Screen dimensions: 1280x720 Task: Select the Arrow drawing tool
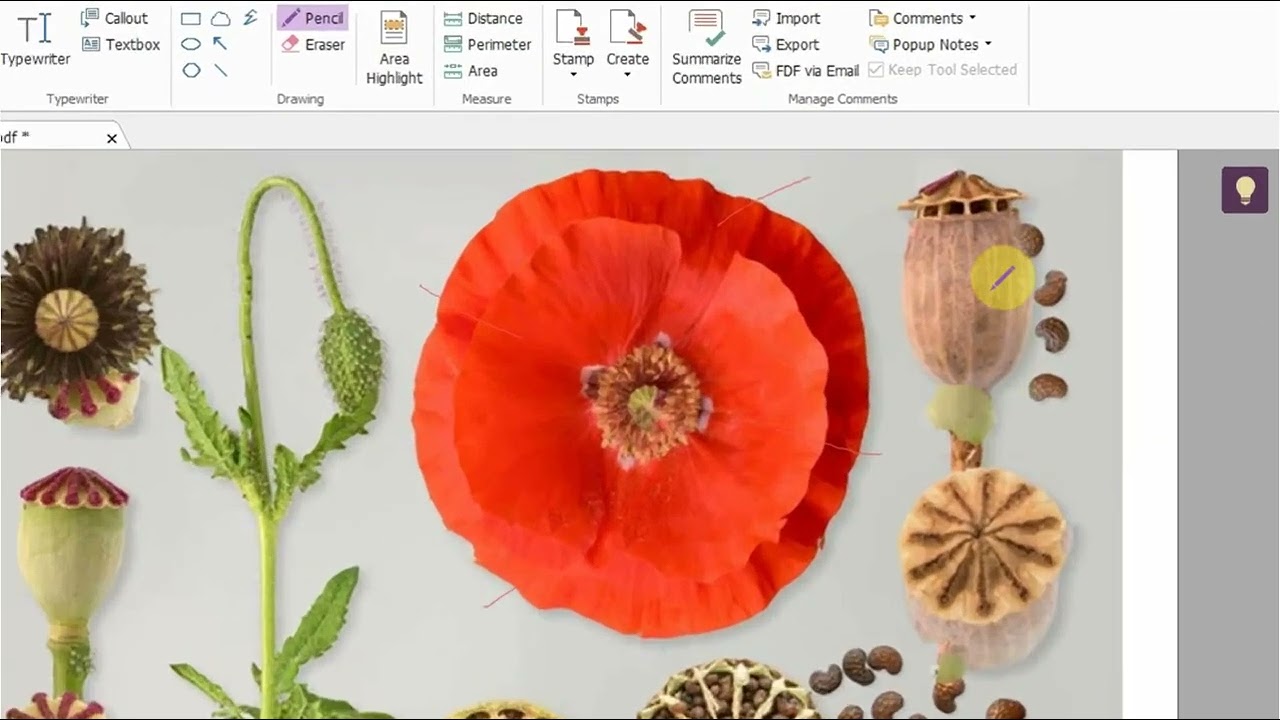221,44
